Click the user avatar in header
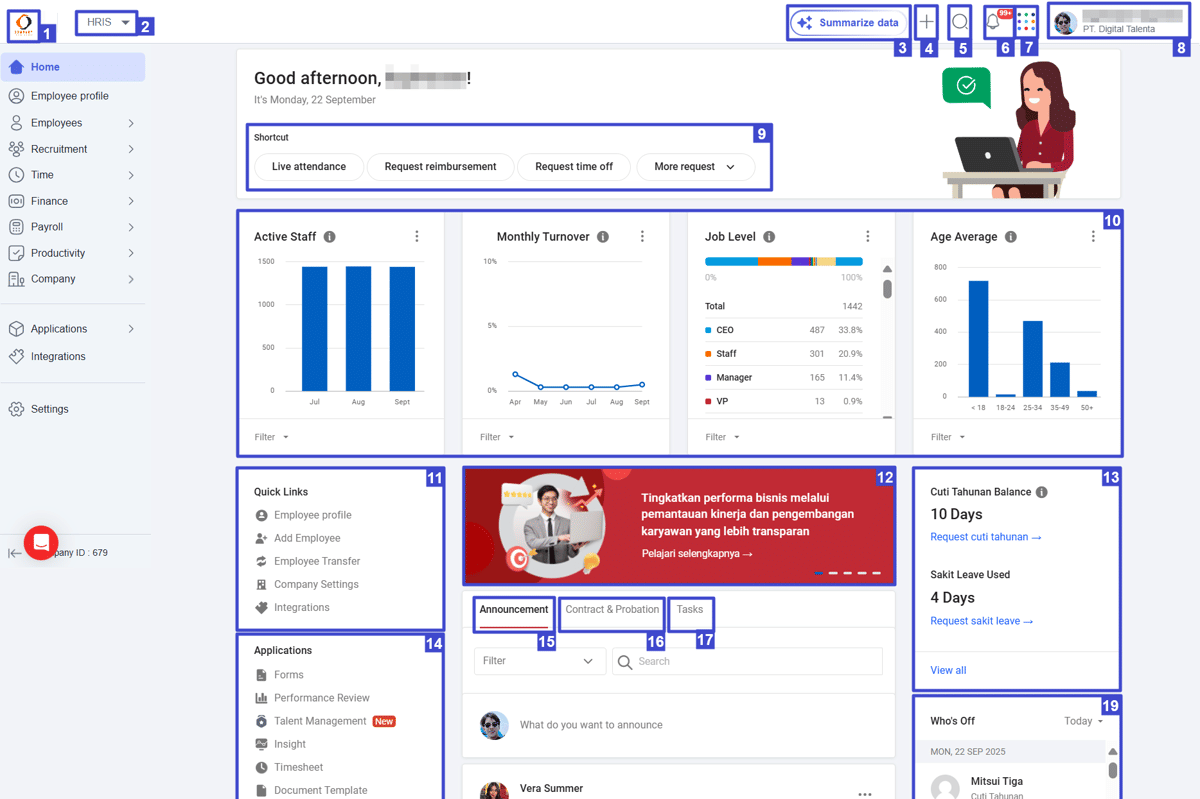This screenshot has height=799, width=1200. [x=1065, y=23]
